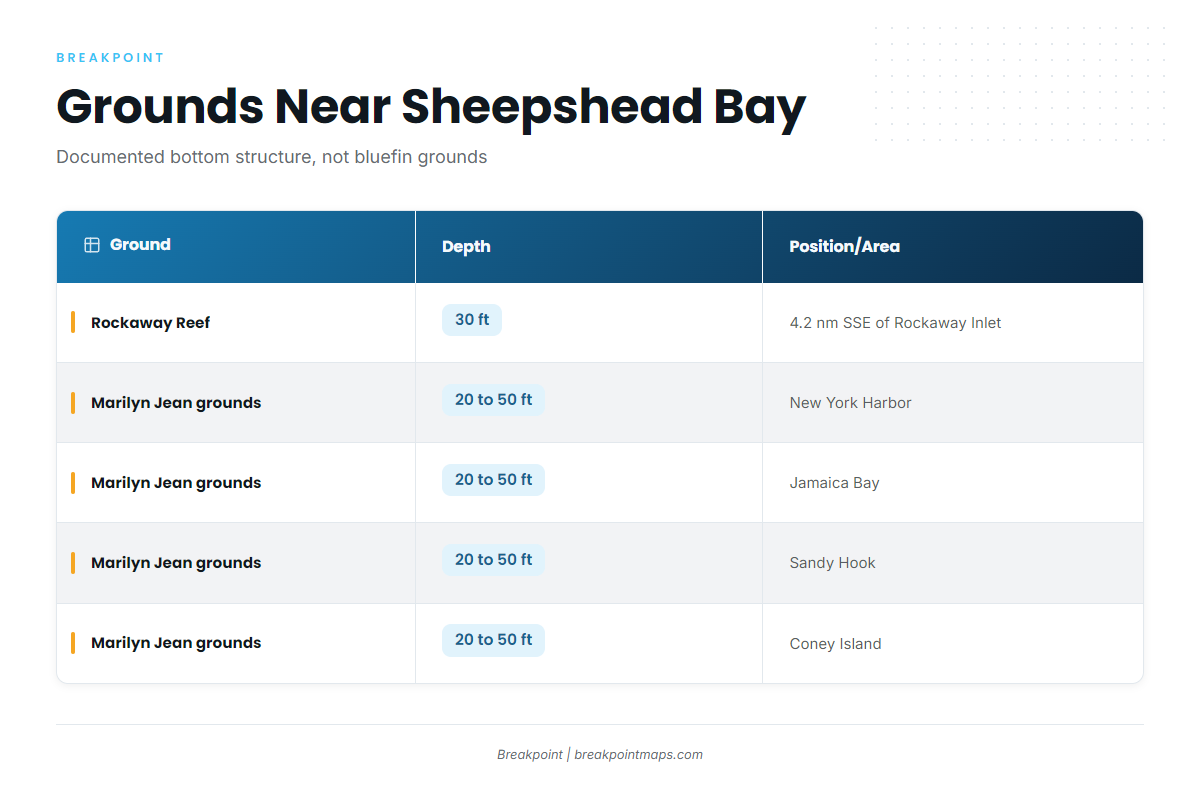Click the BREAKPOINT brand label above the title
Viewport: 1200px width, 789px height.
[110, 58]
